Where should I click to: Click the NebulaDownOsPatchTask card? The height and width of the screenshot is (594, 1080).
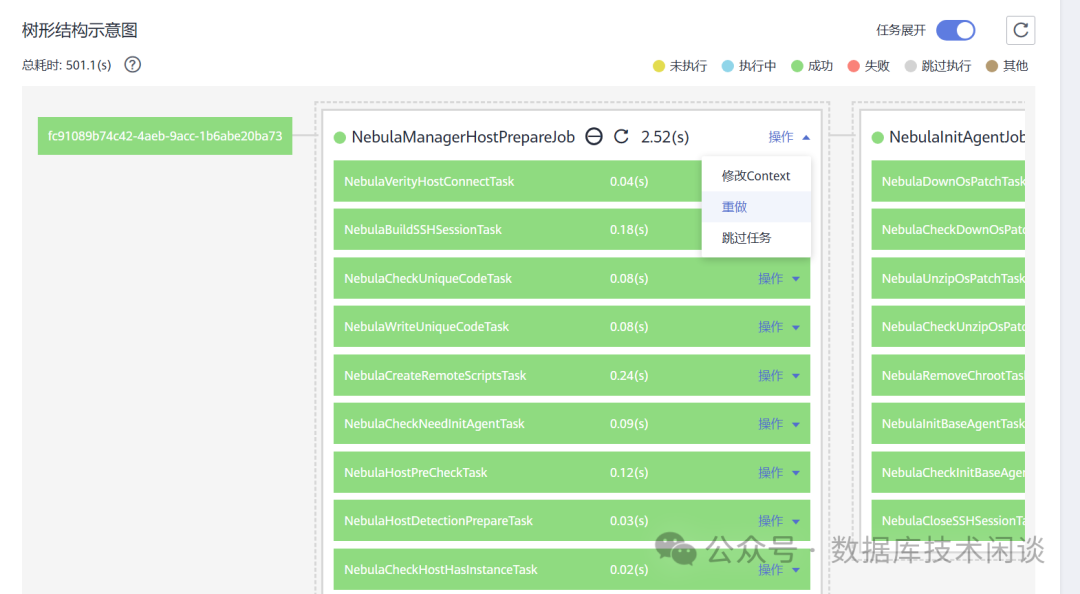[x=948, y=181]
